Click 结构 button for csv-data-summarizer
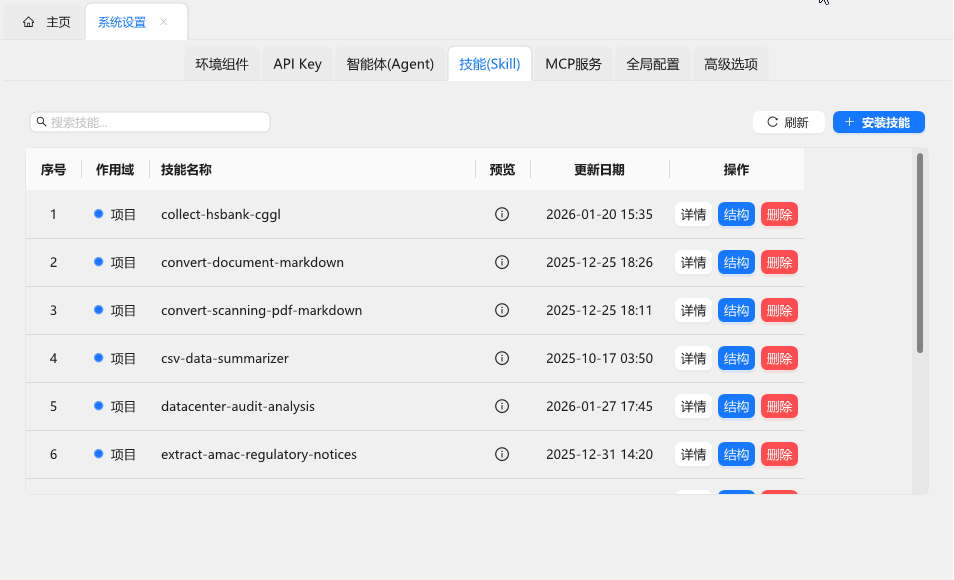The image size is (954, 580). 736,358
